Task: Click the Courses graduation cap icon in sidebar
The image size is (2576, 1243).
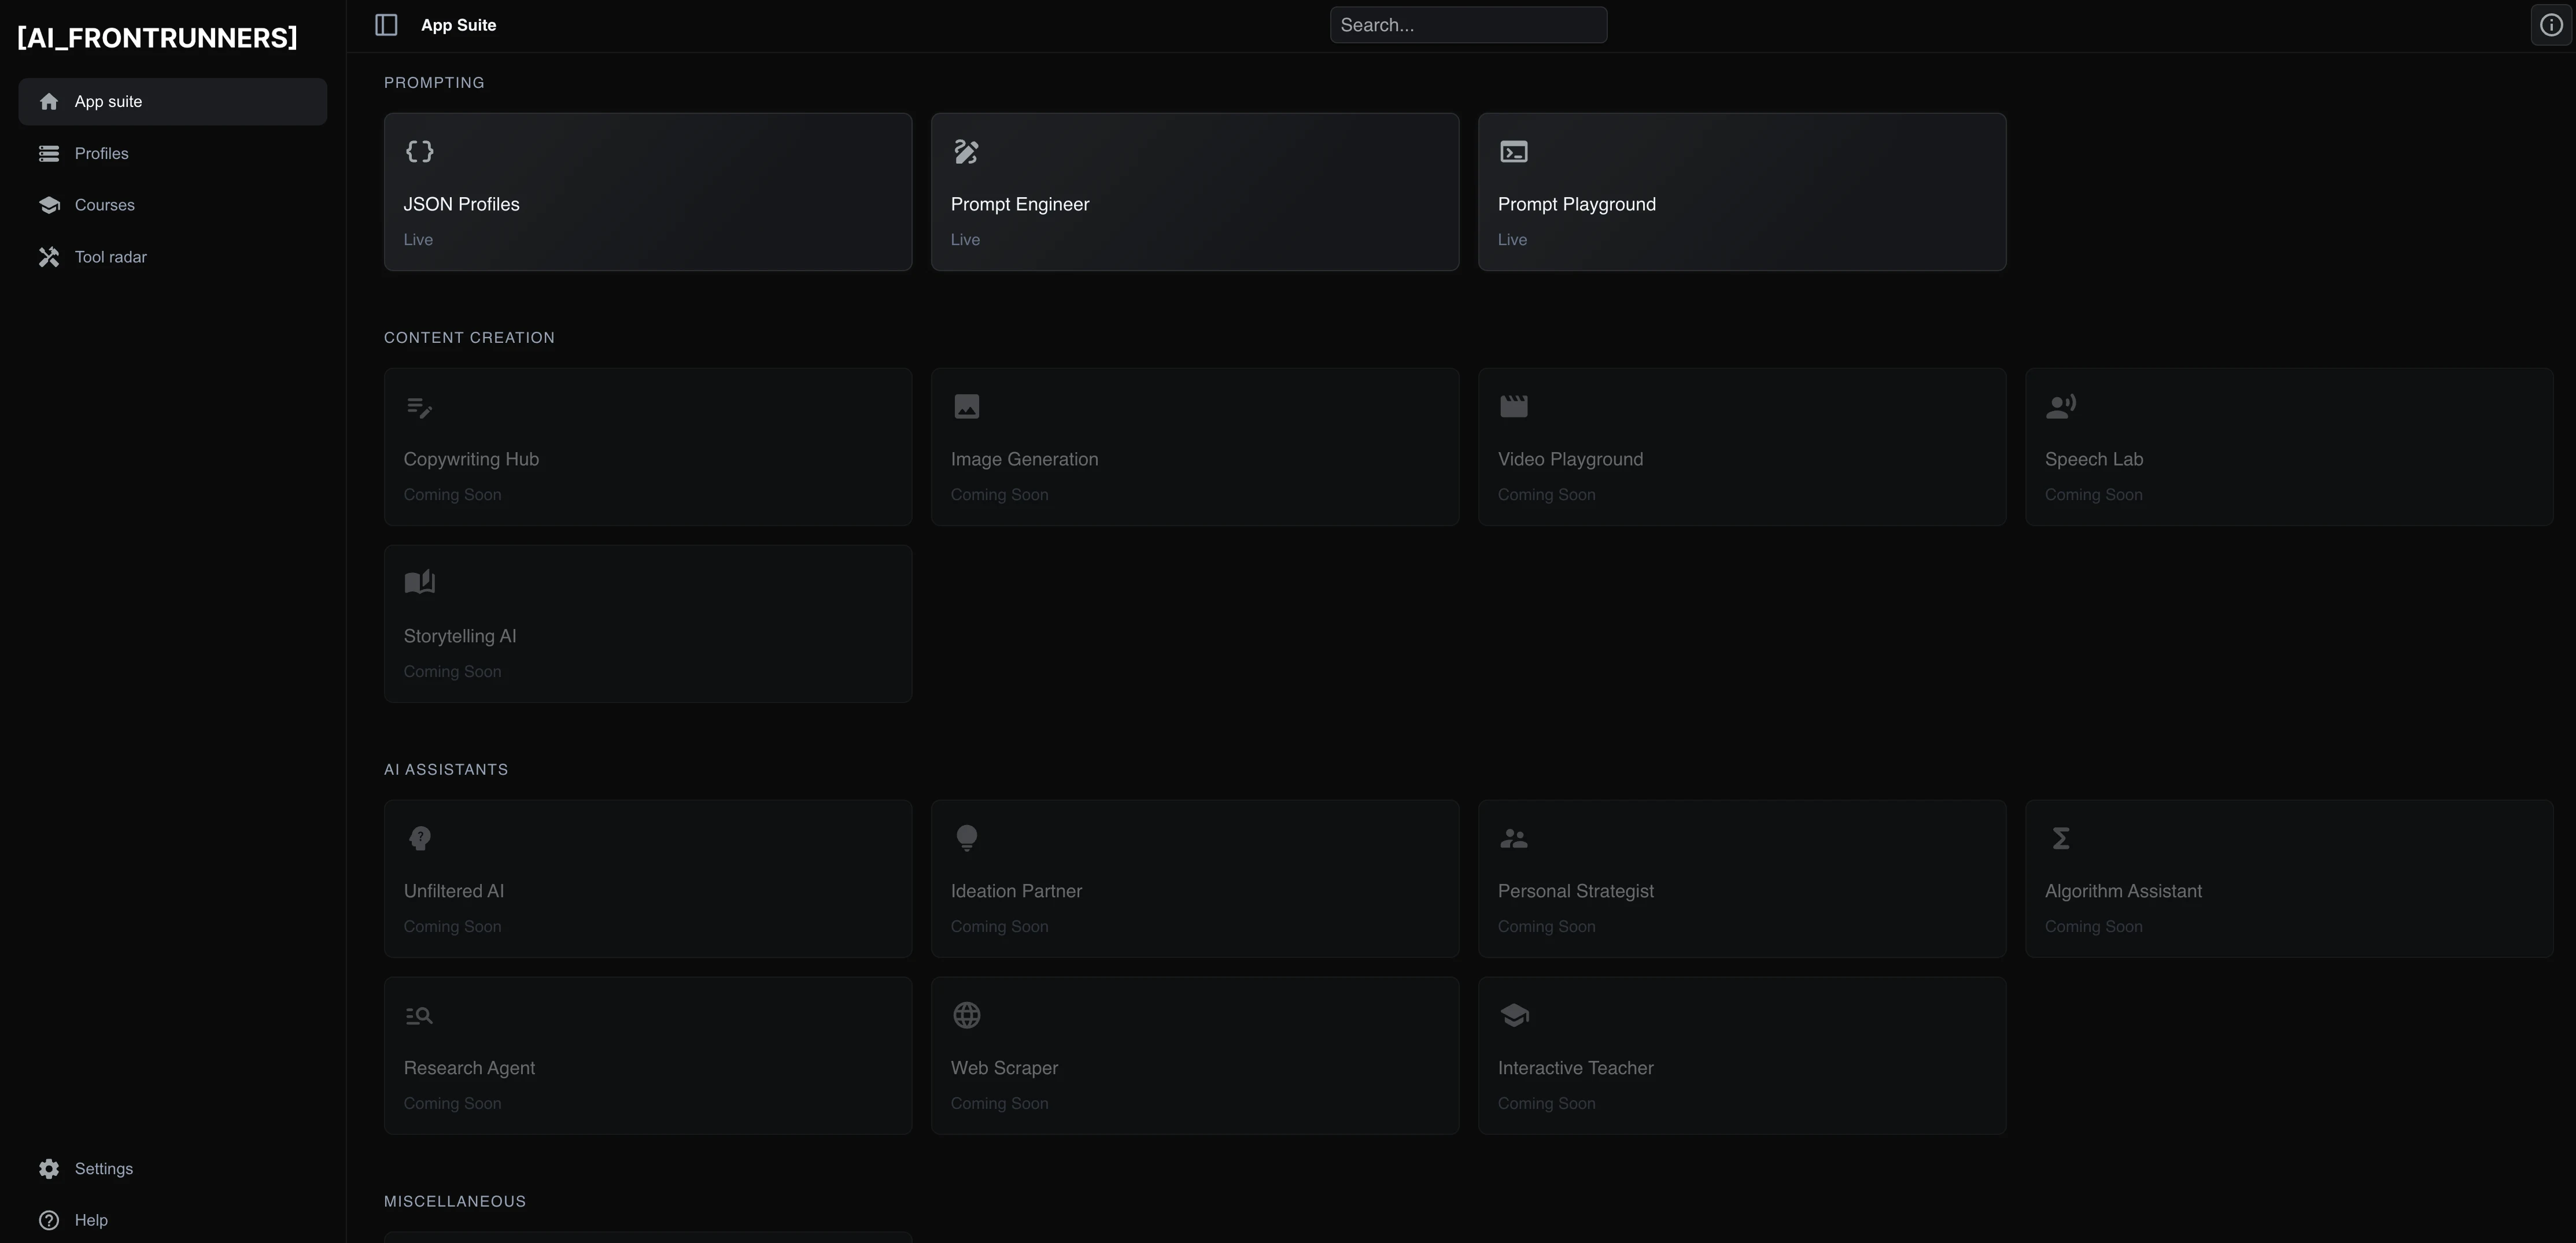Action: click(x=49, y=205)
